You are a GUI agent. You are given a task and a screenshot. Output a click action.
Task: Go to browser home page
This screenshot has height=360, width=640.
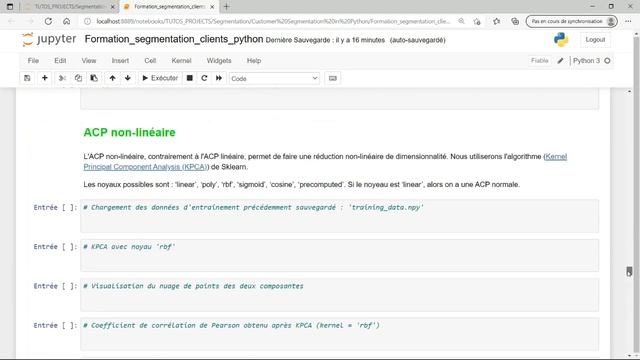(x=67, y=21)
